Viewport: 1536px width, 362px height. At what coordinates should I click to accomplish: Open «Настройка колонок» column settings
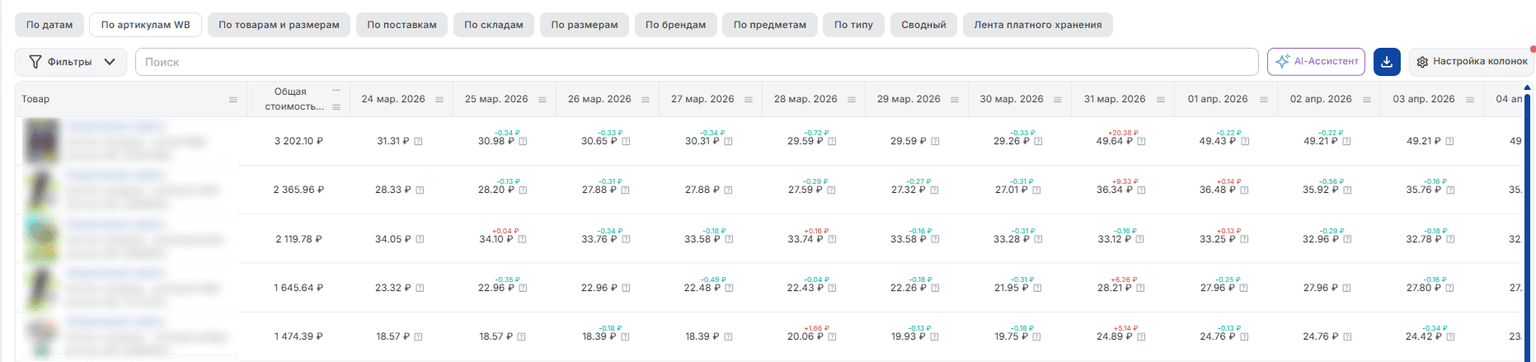[x=1471, y=62]
